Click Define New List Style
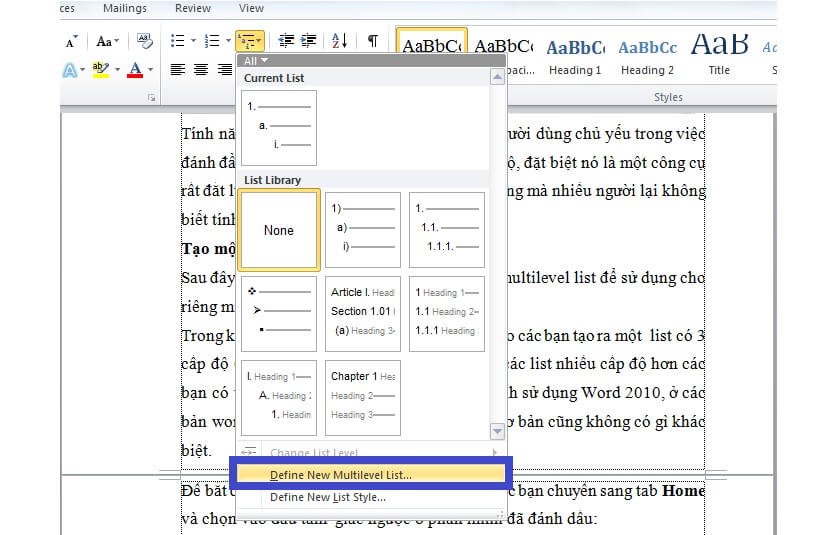This screenshot has width=819, height=535. pos(371,497)
